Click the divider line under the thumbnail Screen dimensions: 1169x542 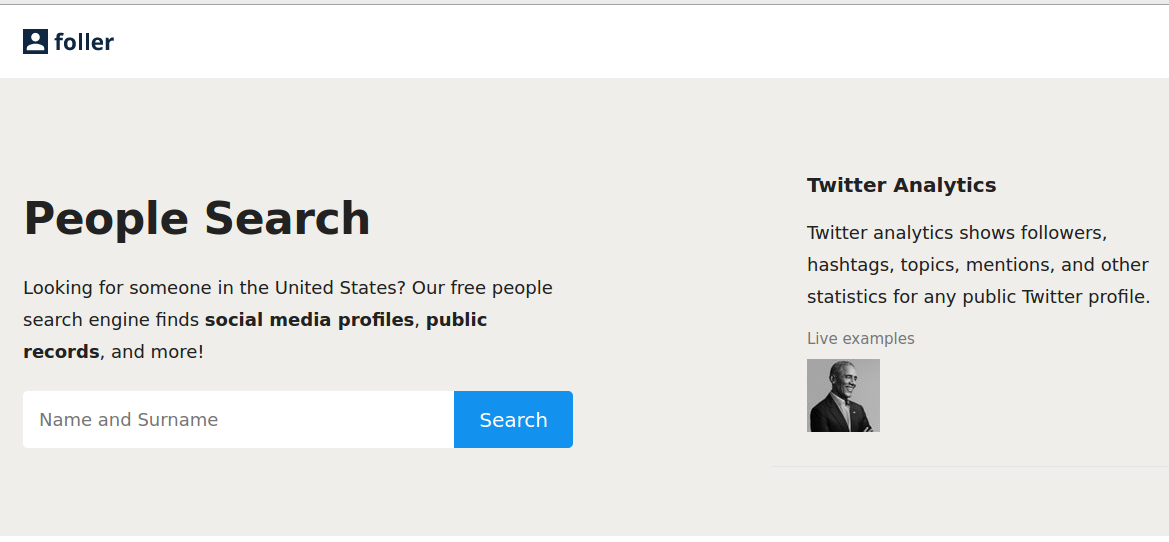pyautogui.click(x=970, y=466)
